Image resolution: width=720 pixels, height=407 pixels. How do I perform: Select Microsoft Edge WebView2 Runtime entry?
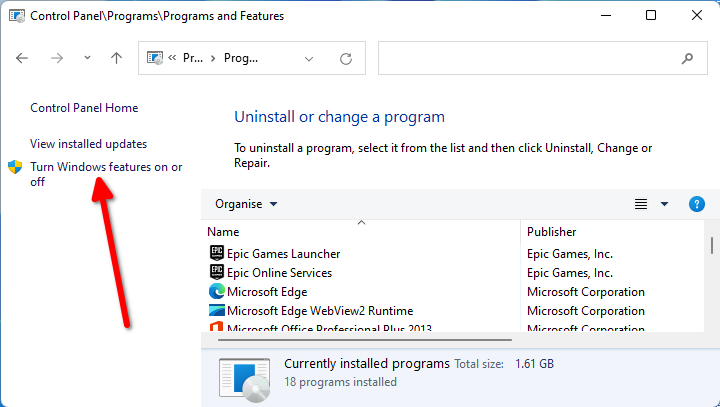pyautogui.click(x=320, y=311)
